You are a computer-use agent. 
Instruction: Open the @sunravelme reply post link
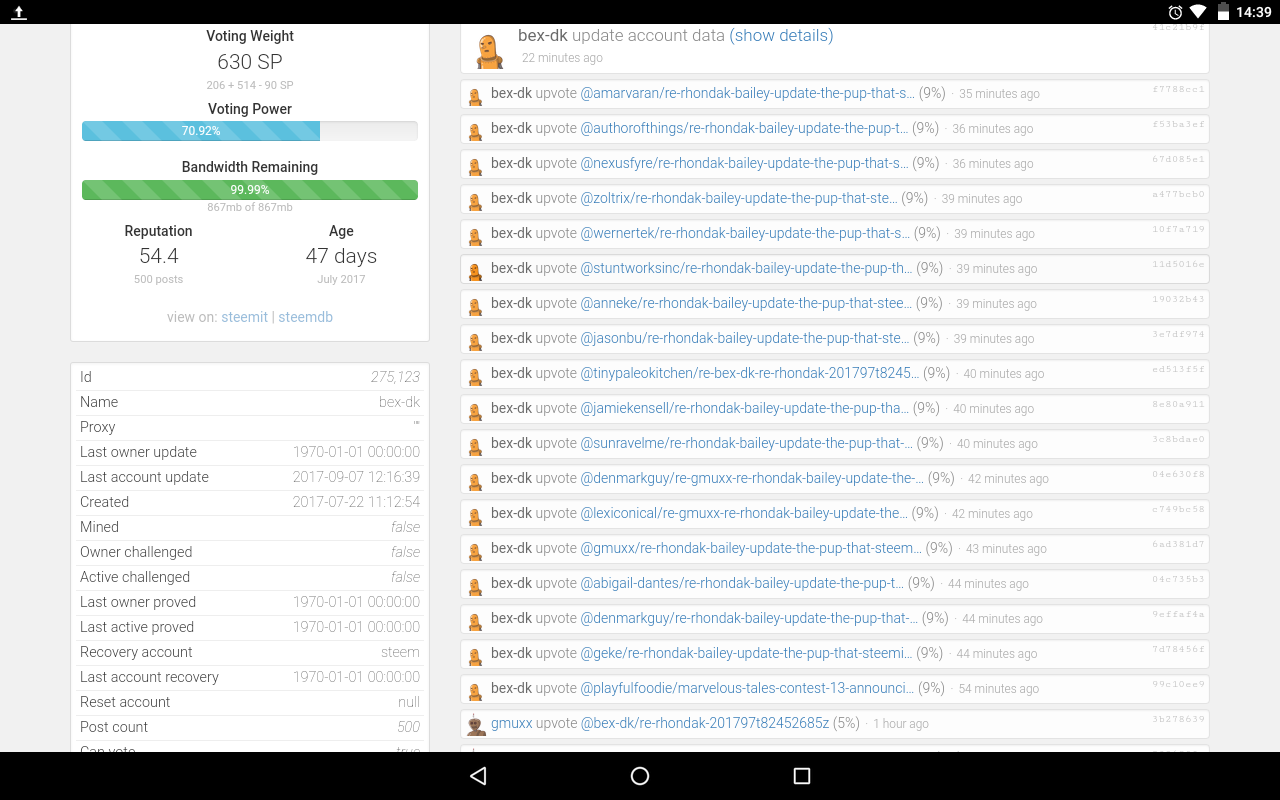(746, 443)
